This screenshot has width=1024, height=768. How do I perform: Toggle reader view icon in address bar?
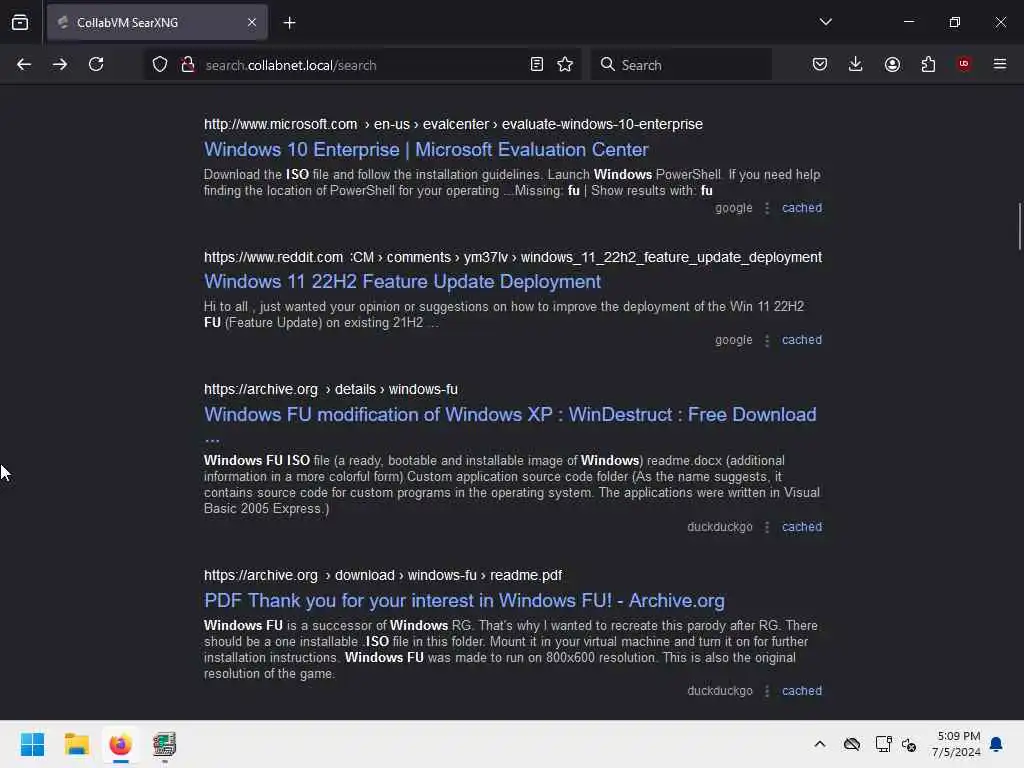537,64
